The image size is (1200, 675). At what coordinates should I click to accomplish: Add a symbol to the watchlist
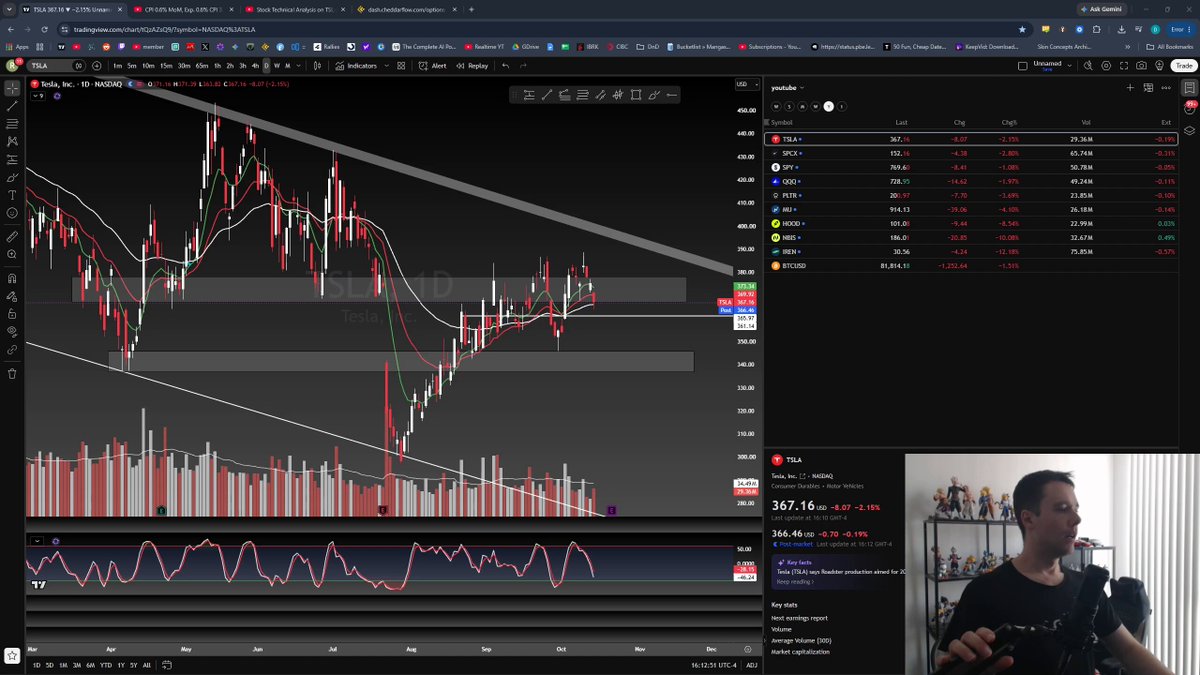point(1130,88)
